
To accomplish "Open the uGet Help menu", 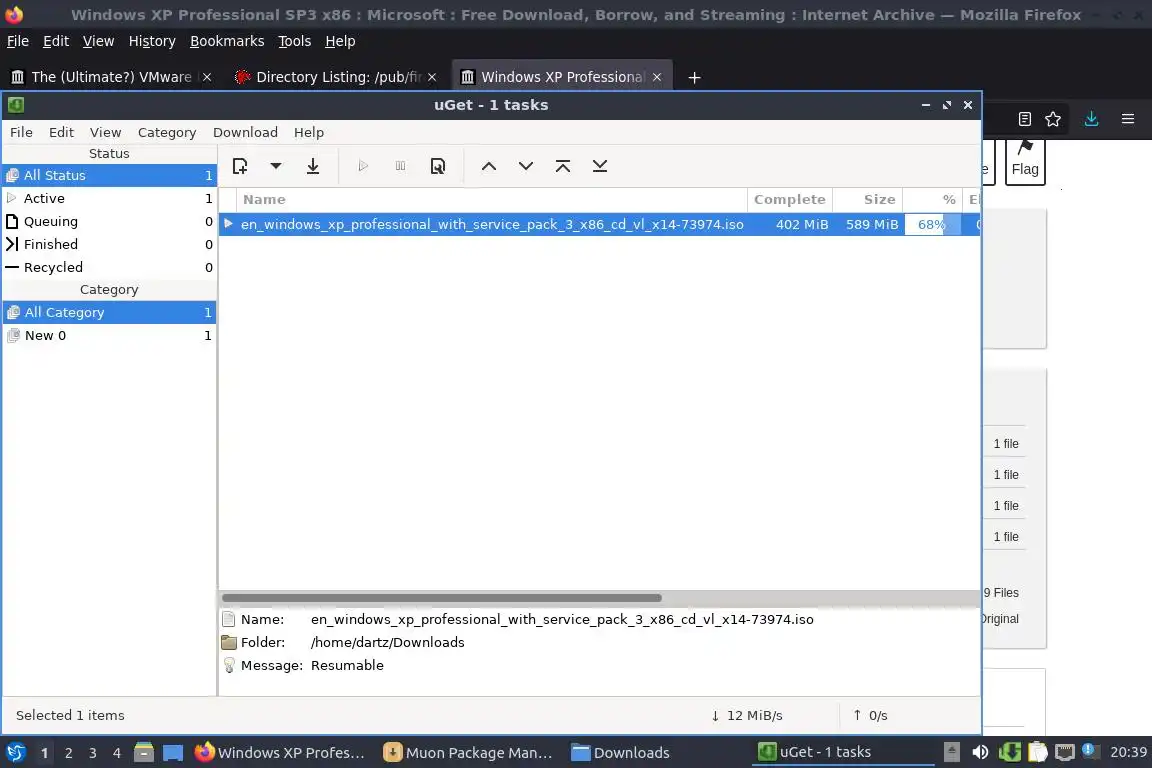I will [x=309, y=132].
